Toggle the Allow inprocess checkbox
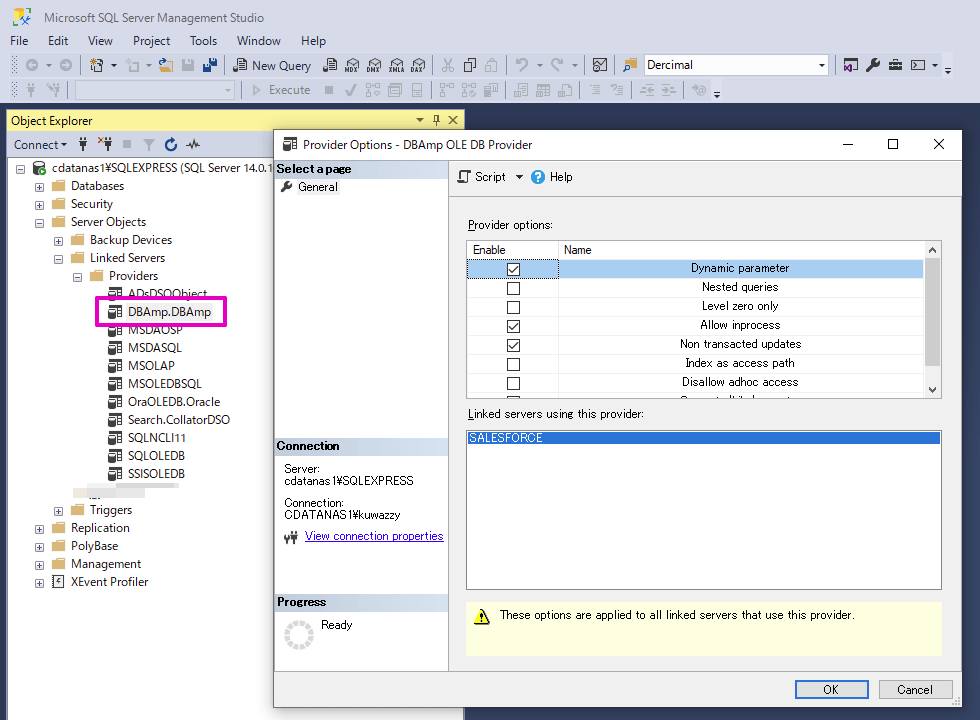 (x=513, y=326)
